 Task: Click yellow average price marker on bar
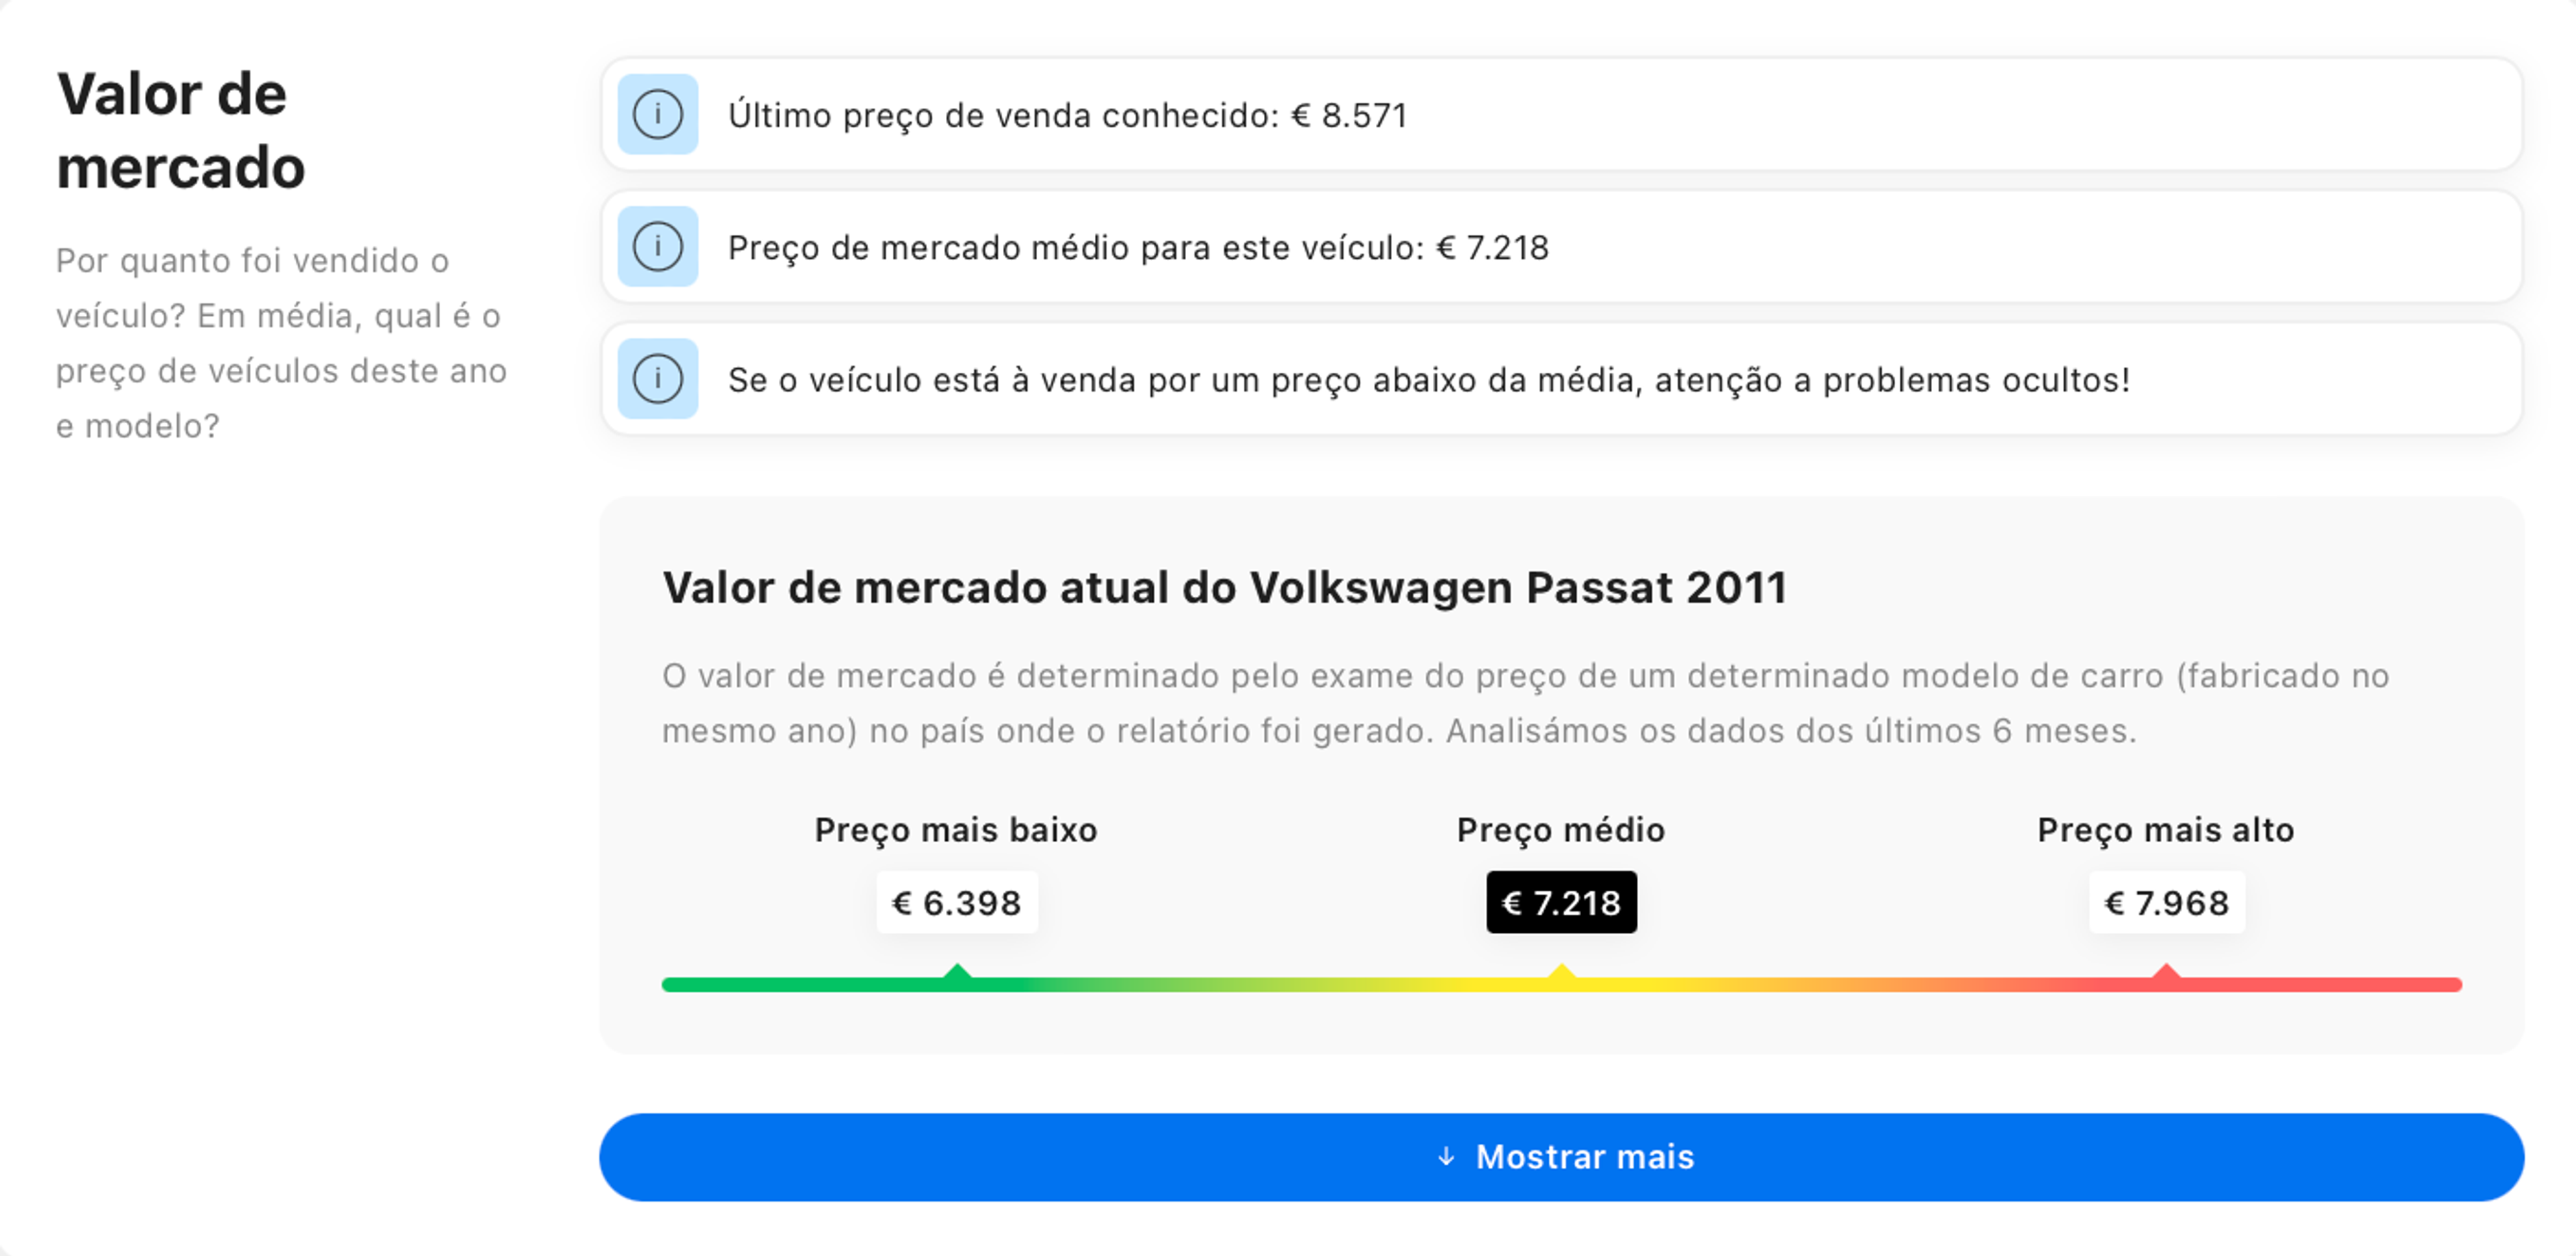[1561, 973]
